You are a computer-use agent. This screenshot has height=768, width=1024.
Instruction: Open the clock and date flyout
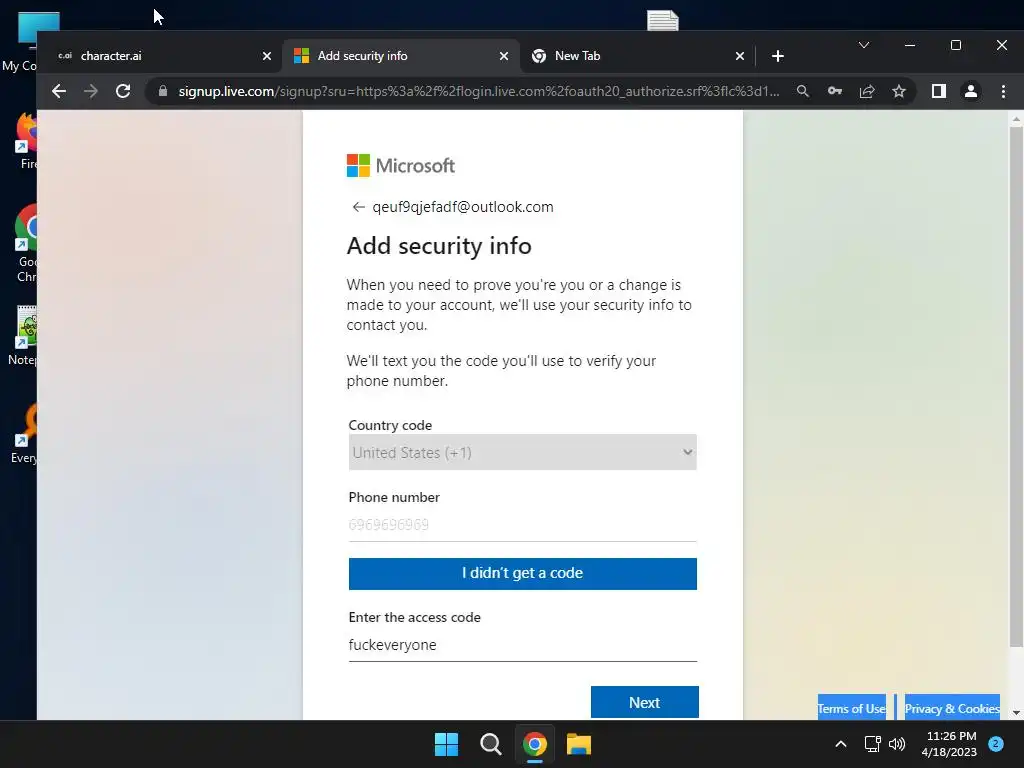coord(950,744)
